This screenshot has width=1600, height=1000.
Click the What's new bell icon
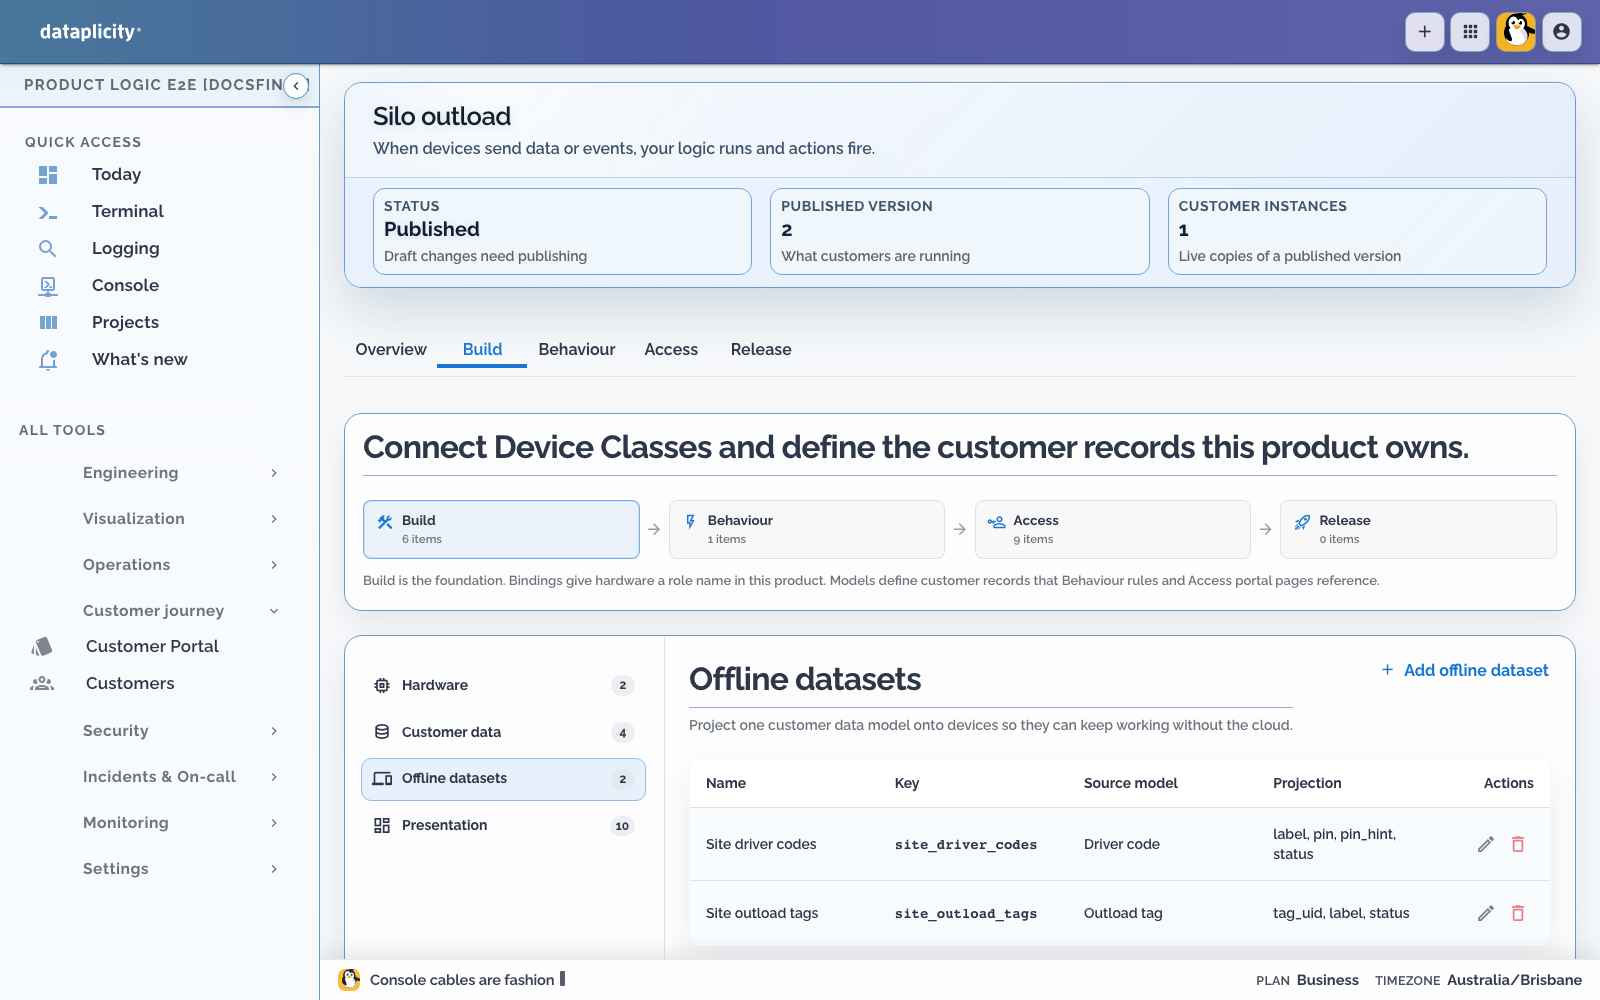coord(48,360)
